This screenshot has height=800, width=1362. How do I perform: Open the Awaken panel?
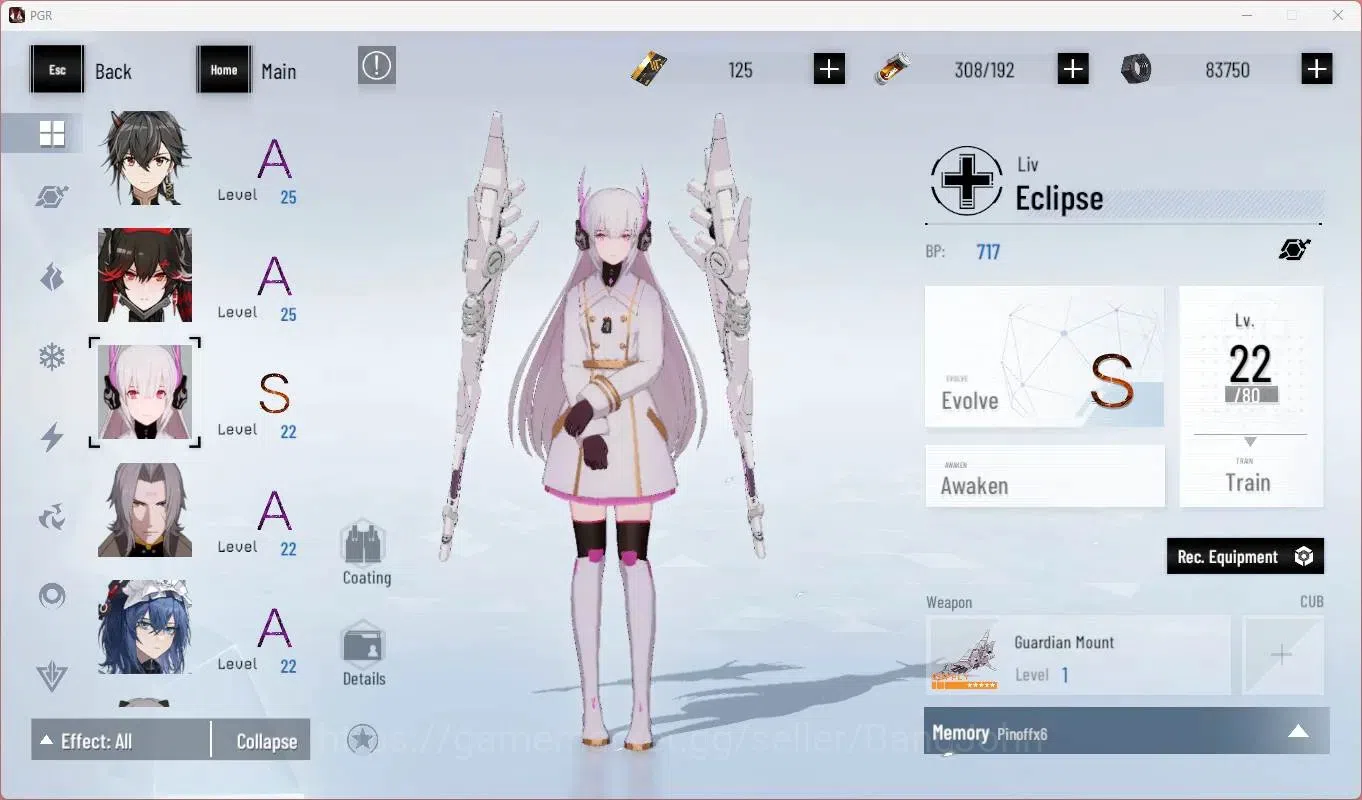click(x=1044, y=475)
